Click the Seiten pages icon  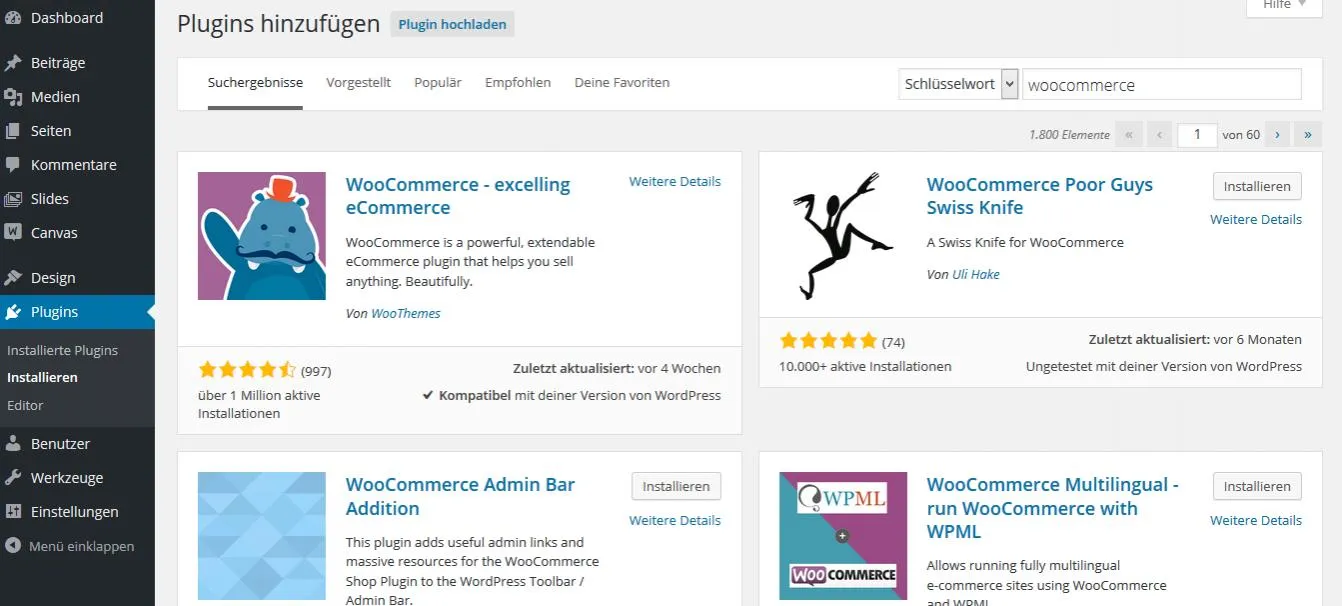click(13, 131)
